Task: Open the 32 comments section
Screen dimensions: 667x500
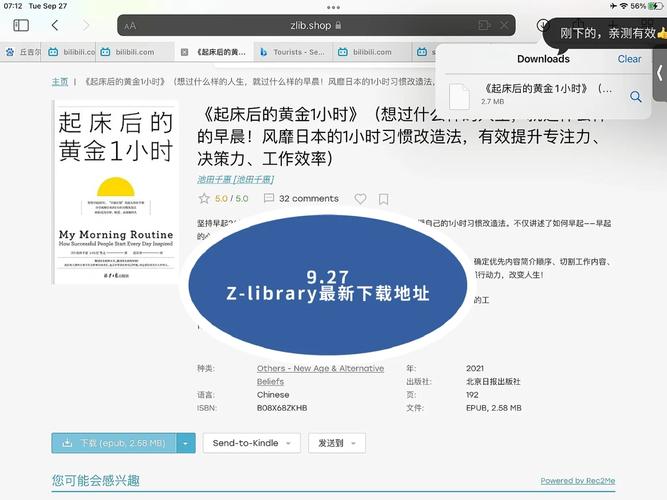Action: (x=302, y=199)
